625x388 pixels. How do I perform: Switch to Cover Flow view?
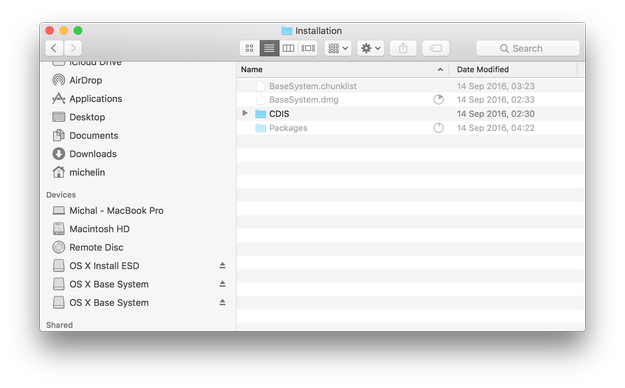point(308,48)
